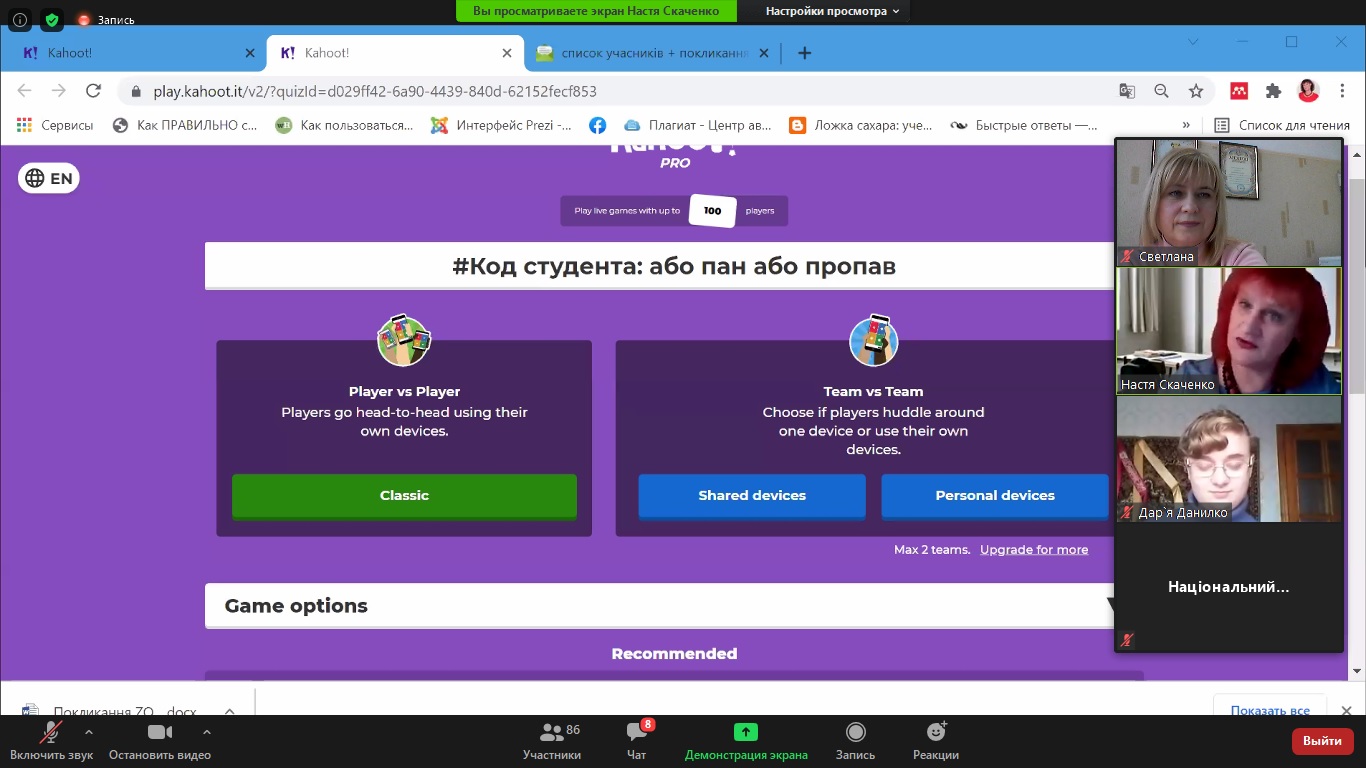Open the Chrome profile avatar

pyautogui.click(x=1308, y=91)
